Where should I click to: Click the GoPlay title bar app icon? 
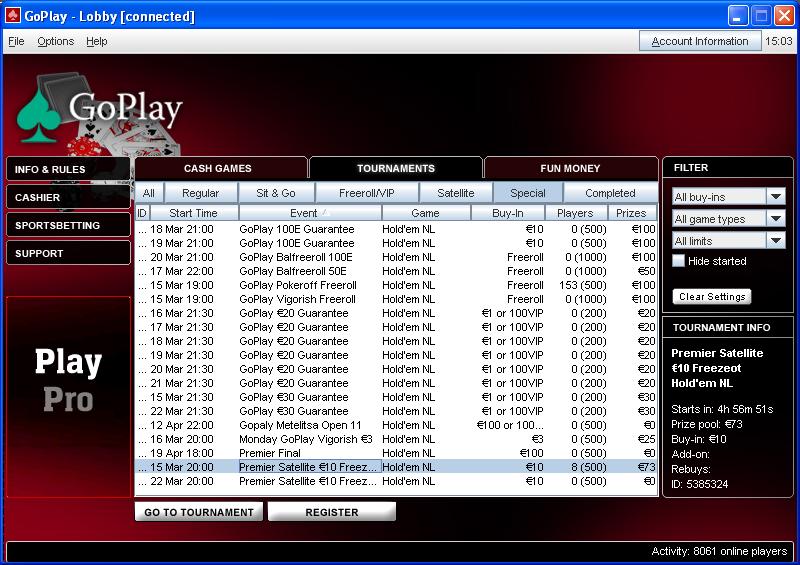click(x=12, y=15)
